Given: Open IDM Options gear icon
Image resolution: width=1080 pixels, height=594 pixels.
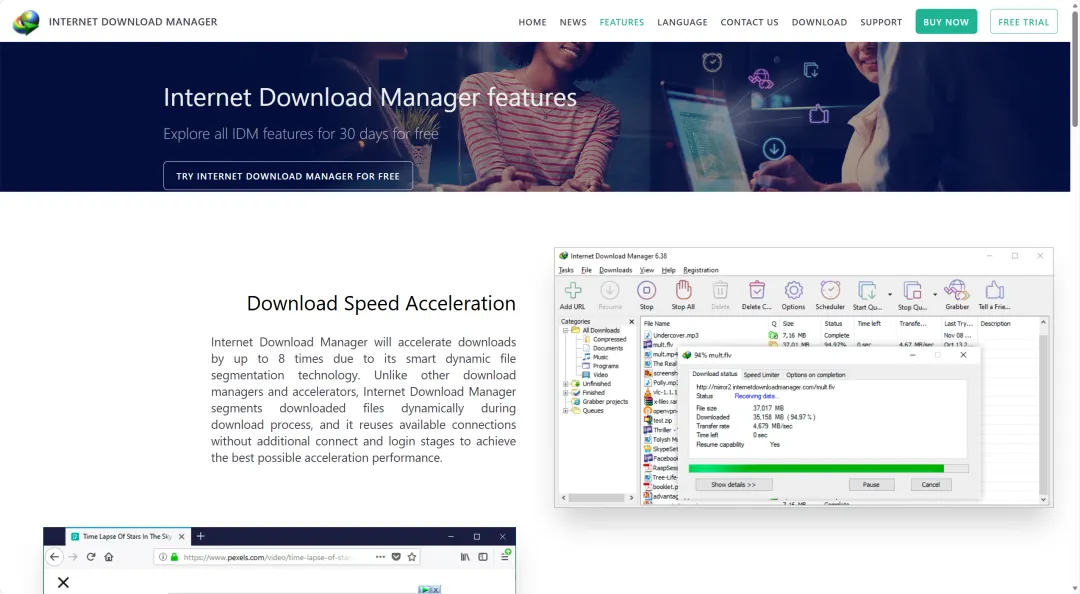Looking at the screenshot, I should [x=793, y=296].
